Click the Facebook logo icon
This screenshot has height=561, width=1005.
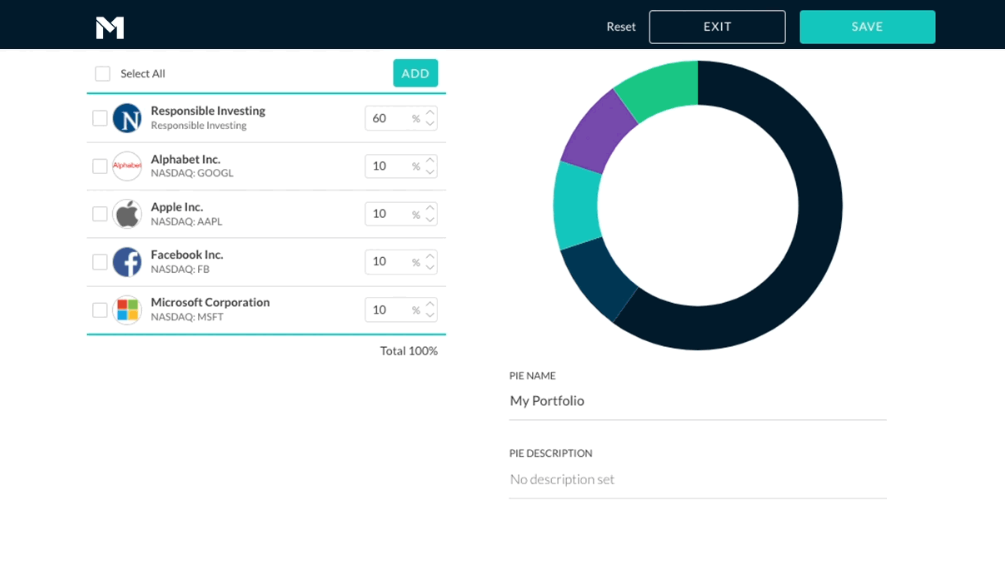coord(127,262)
